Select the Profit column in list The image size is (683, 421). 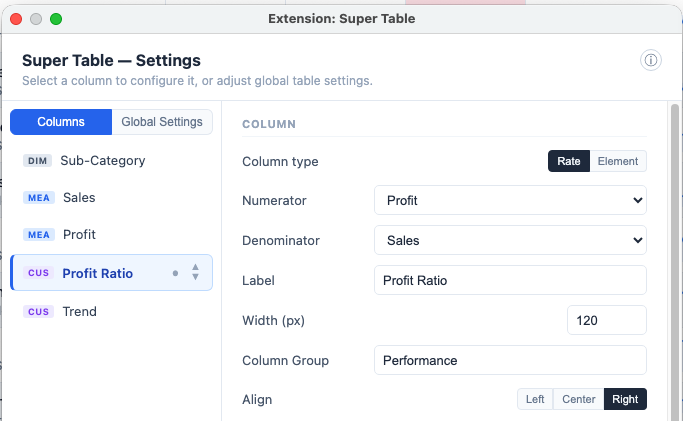[x=112, y=235]
